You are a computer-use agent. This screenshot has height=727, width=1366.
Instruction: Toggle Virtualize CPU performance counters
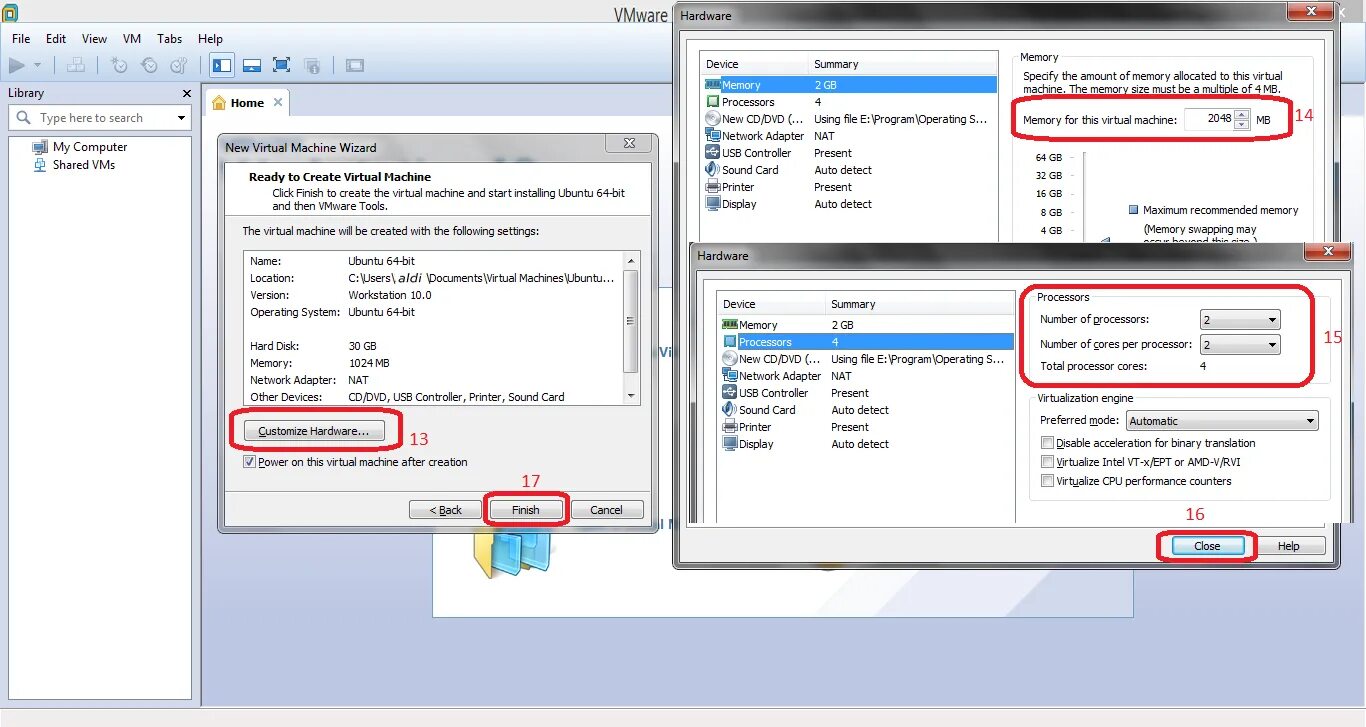(x=1047, y=481)
